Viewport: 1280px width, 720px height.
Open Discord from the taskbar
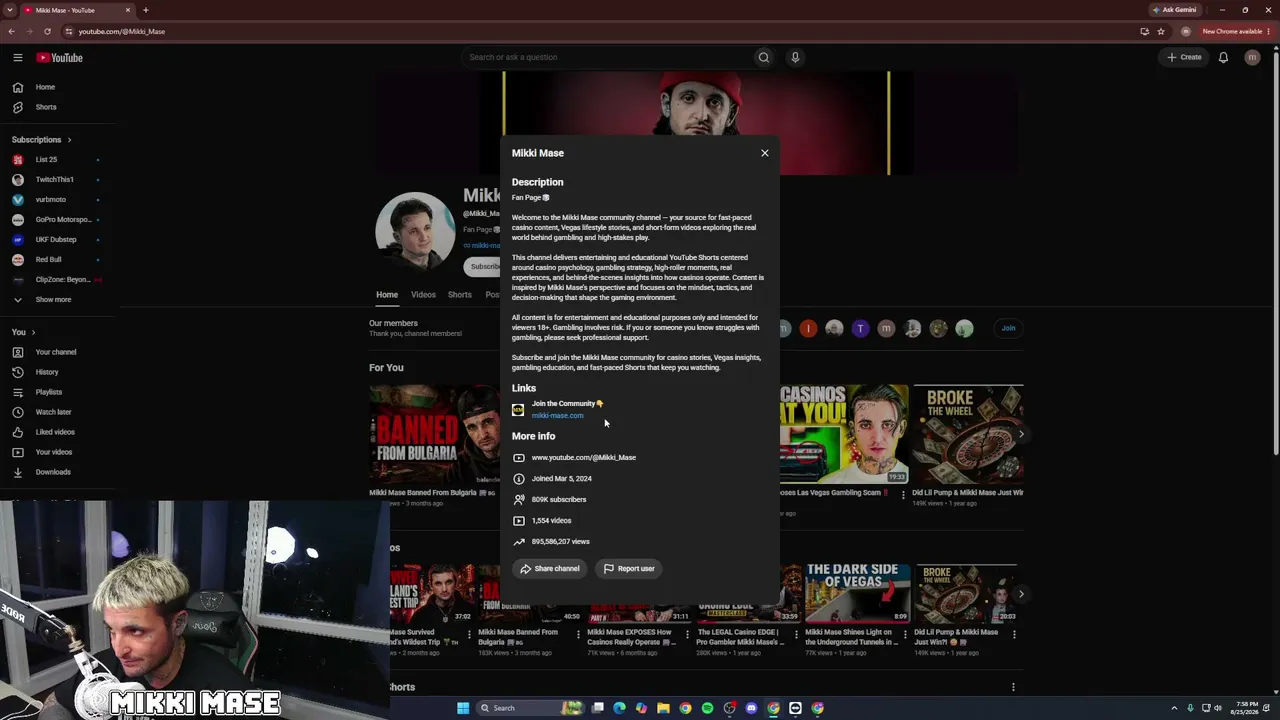click(x=751, y=708)
